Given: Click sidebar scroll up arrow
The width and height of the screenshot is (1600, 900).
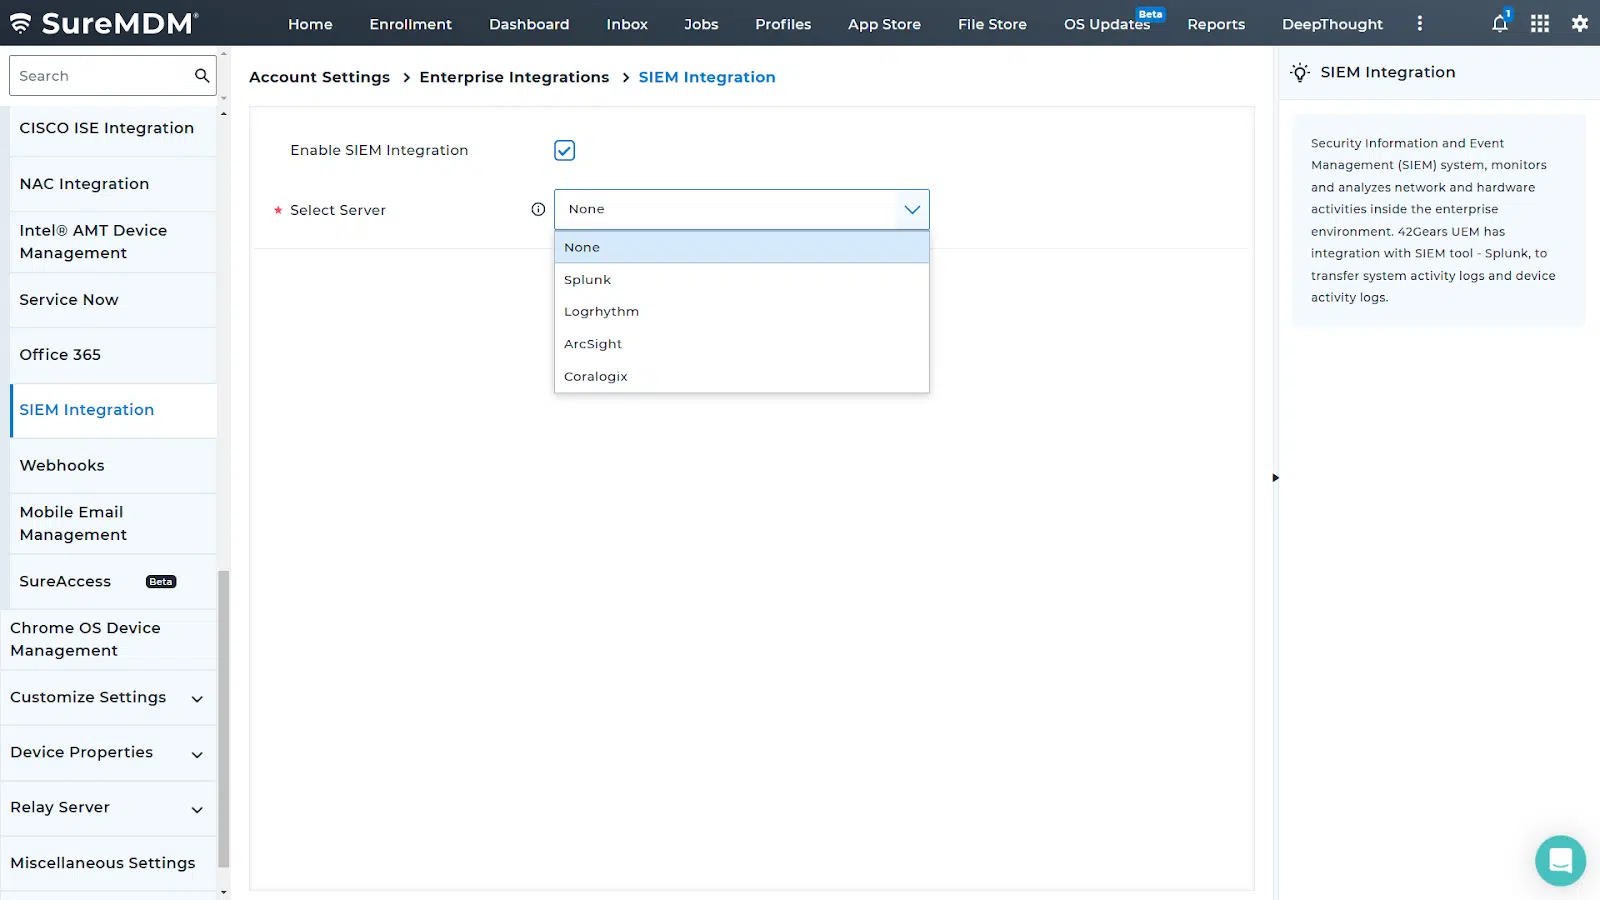Looking at the screenshot, I should pos(223,114).
